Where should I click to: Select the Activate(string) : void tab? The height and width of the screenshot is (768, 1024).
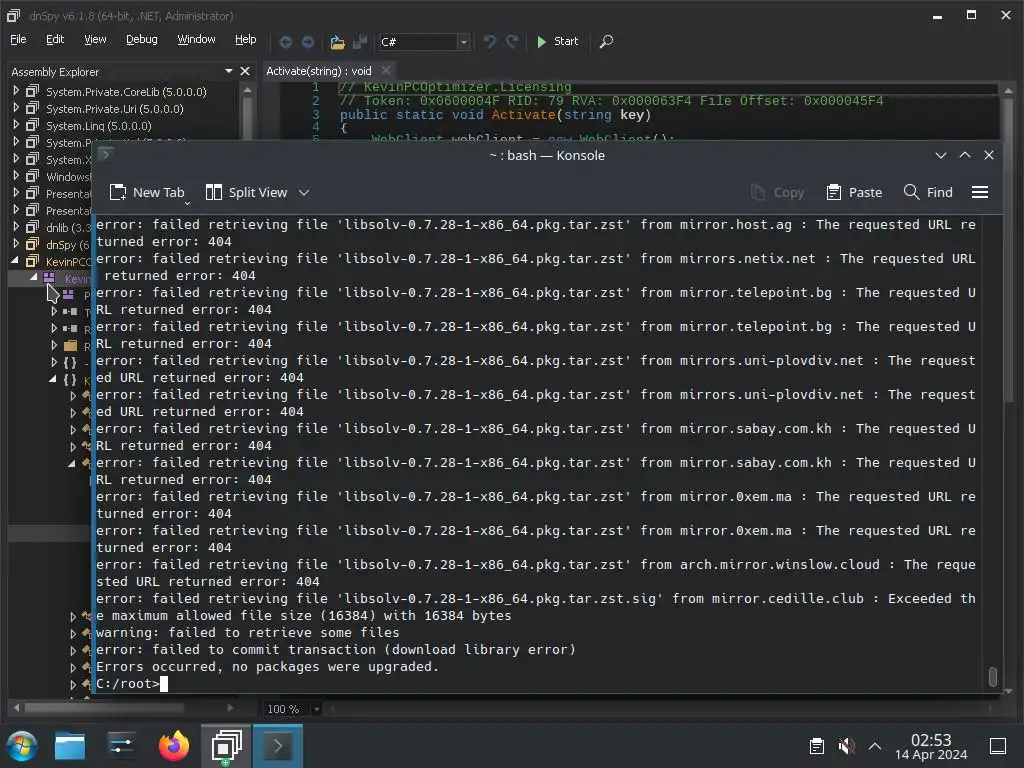(x=319, y=71)
